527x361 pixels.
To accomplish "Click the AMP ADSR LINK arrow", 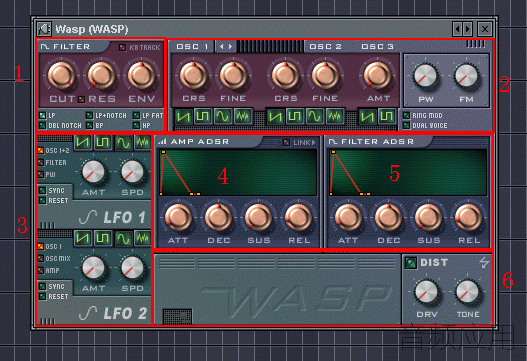I will click(313, 143).
